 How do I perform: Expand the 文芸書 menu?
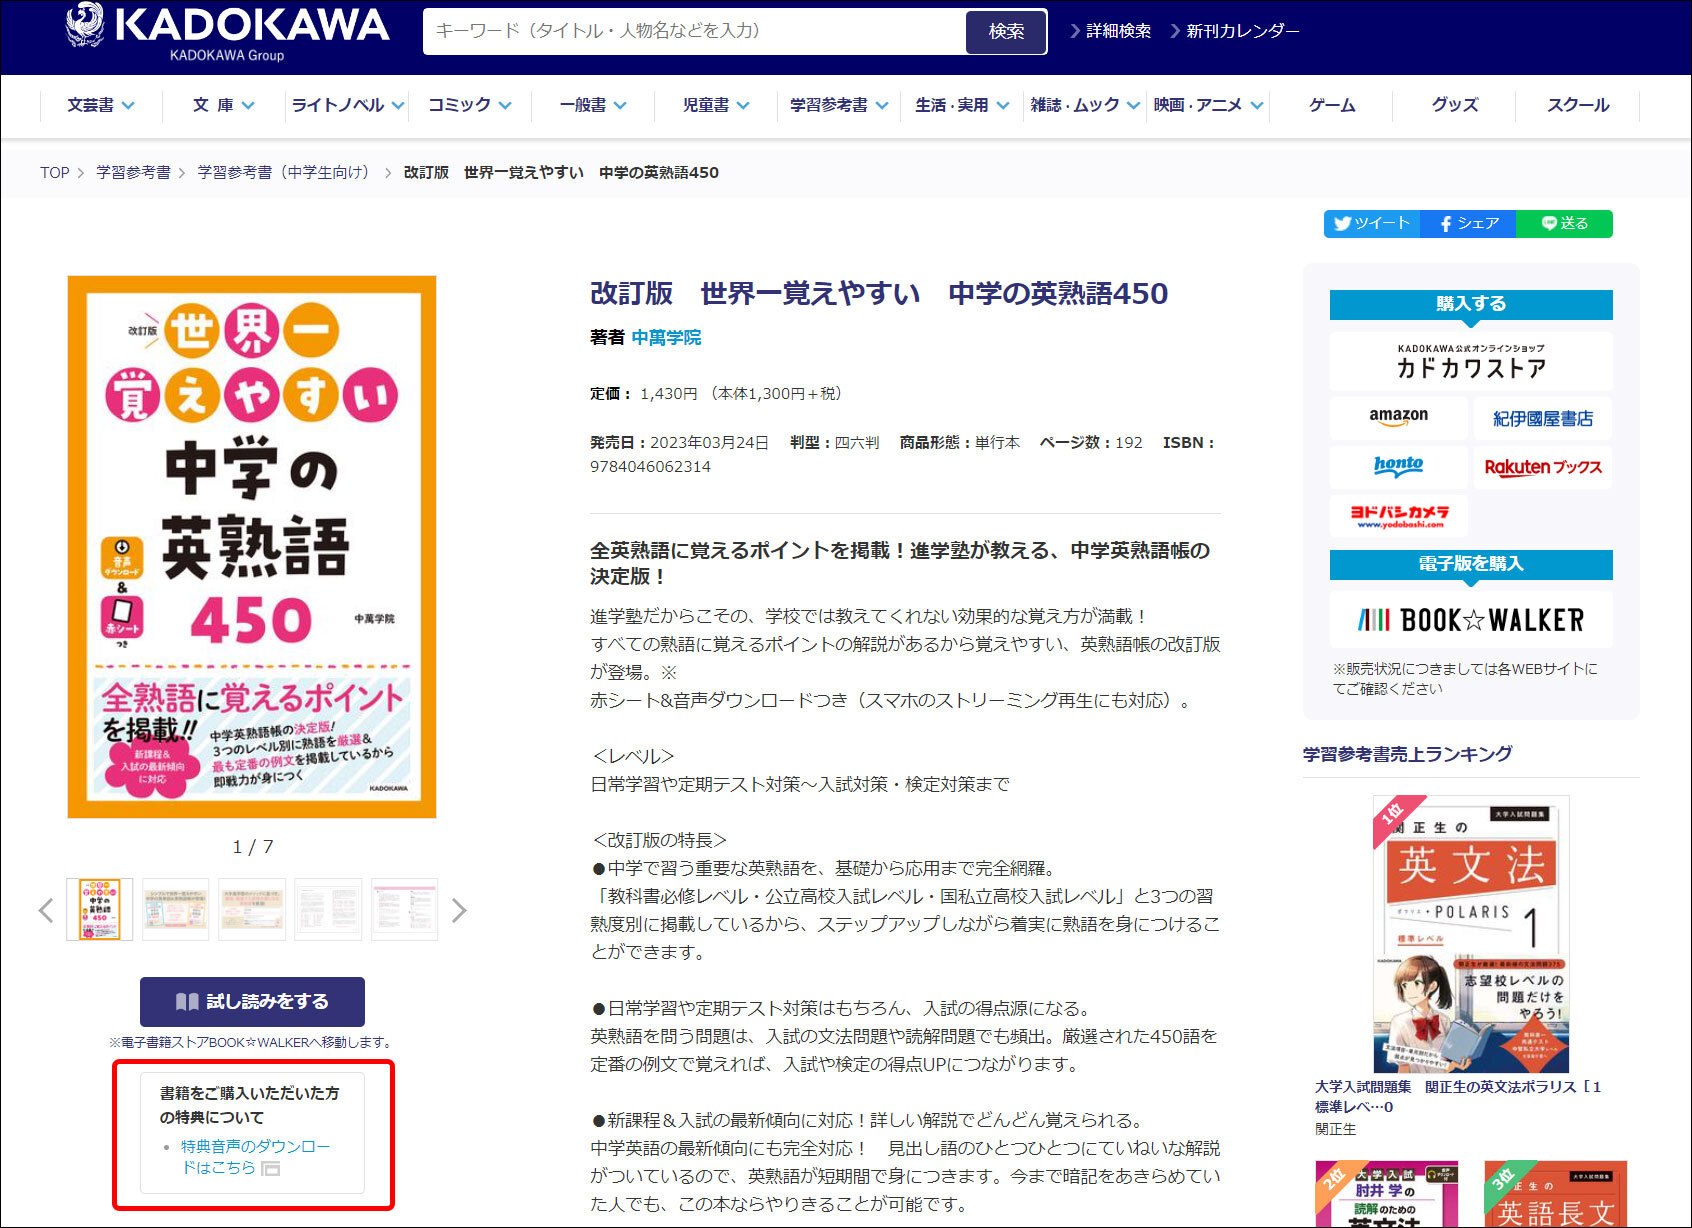click(x=101, y=105)
